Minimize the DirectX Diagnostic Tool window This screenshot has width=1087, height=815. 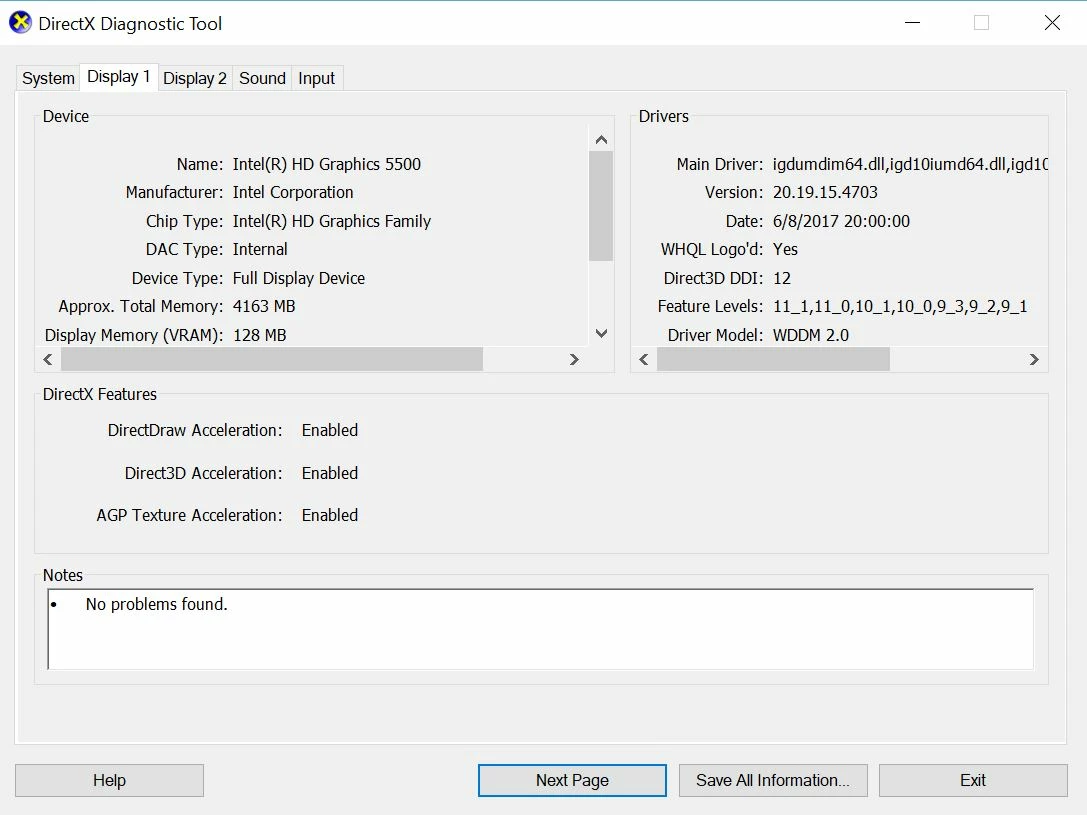(x=912, y=23)
